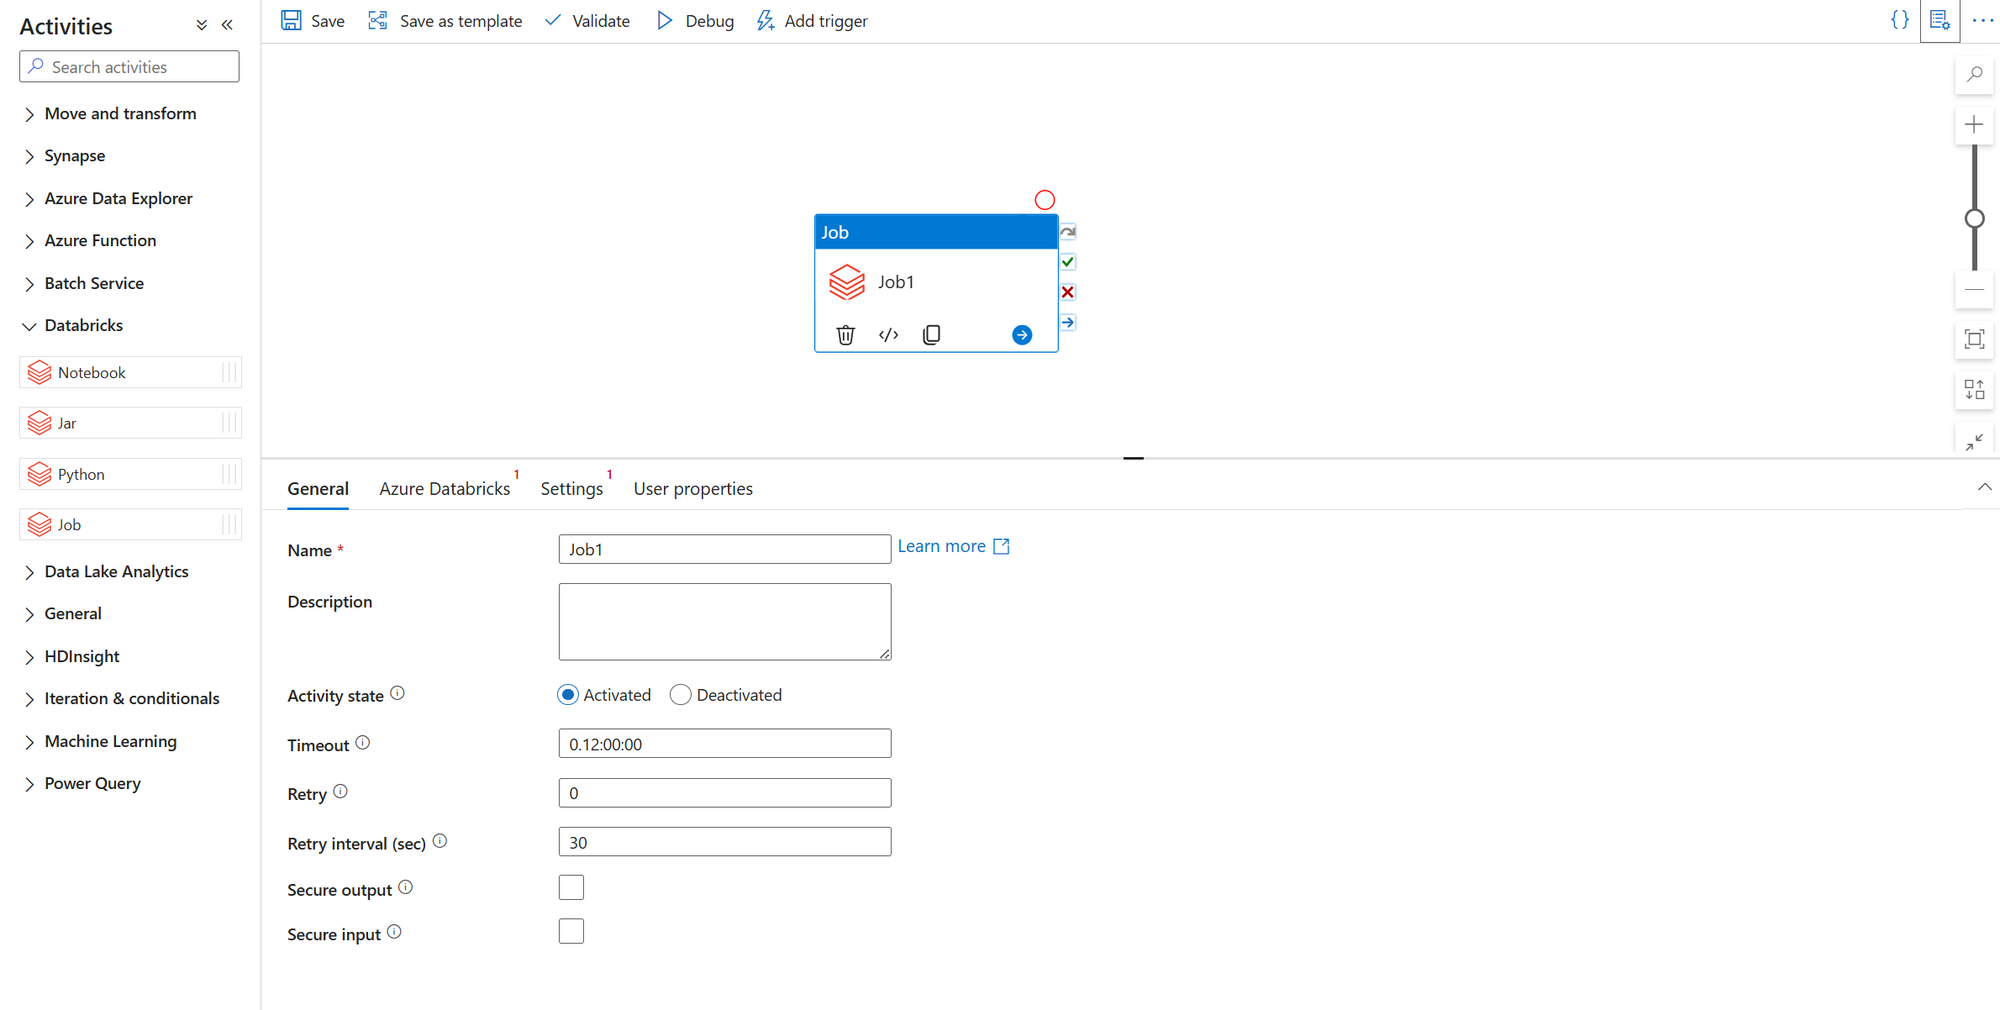This screenshot has height=1010, width=2000.
Task: Click the Timeout input field
Action: (x=724, y=744)
